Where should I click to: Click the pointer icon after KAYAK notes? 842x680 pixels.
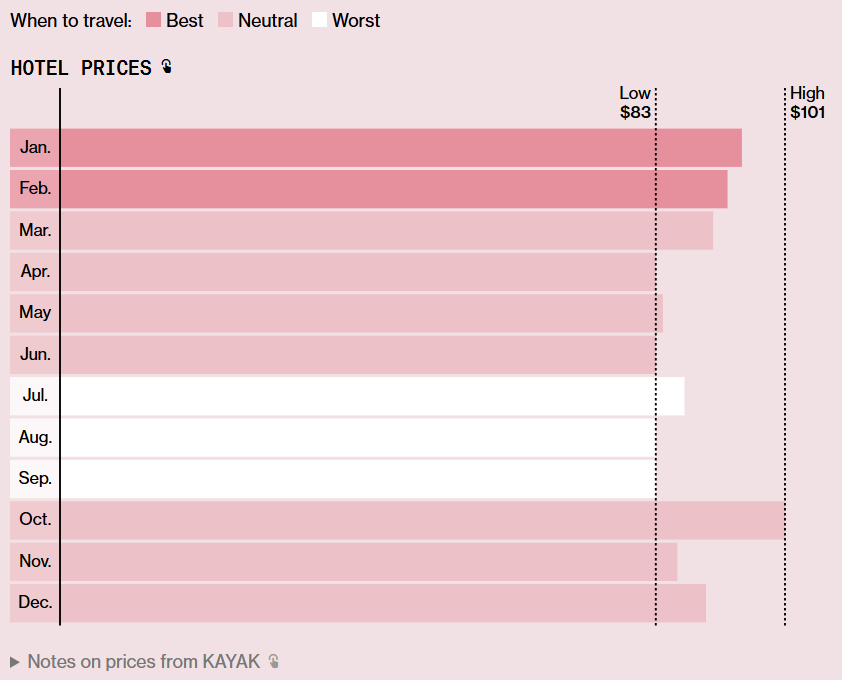point(274,661)
